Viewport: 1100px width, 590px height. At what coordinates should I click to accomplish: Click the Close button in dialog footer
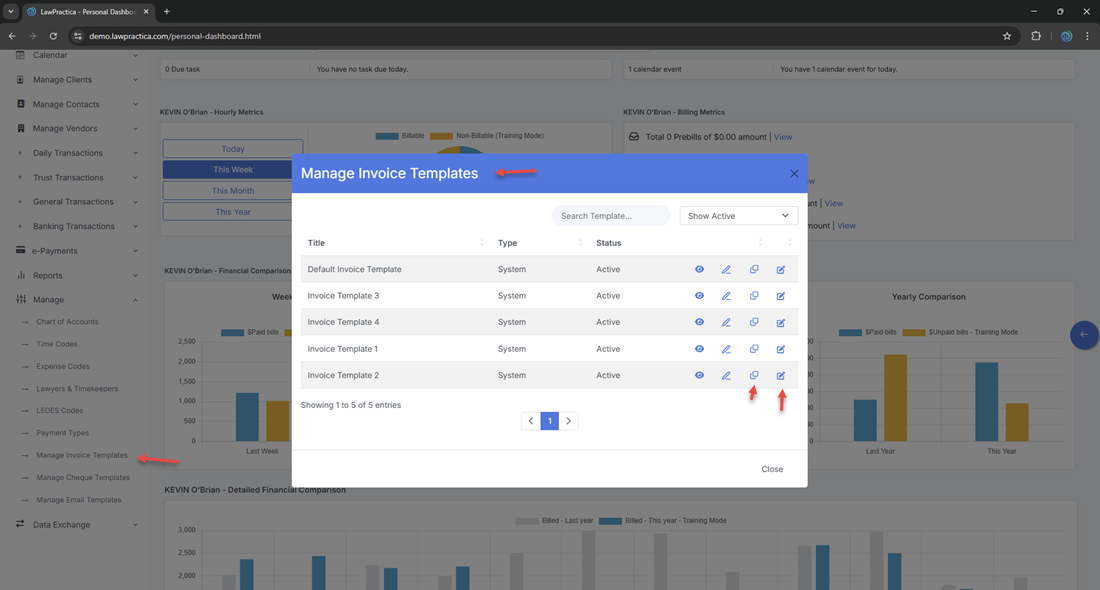(771, 469)
